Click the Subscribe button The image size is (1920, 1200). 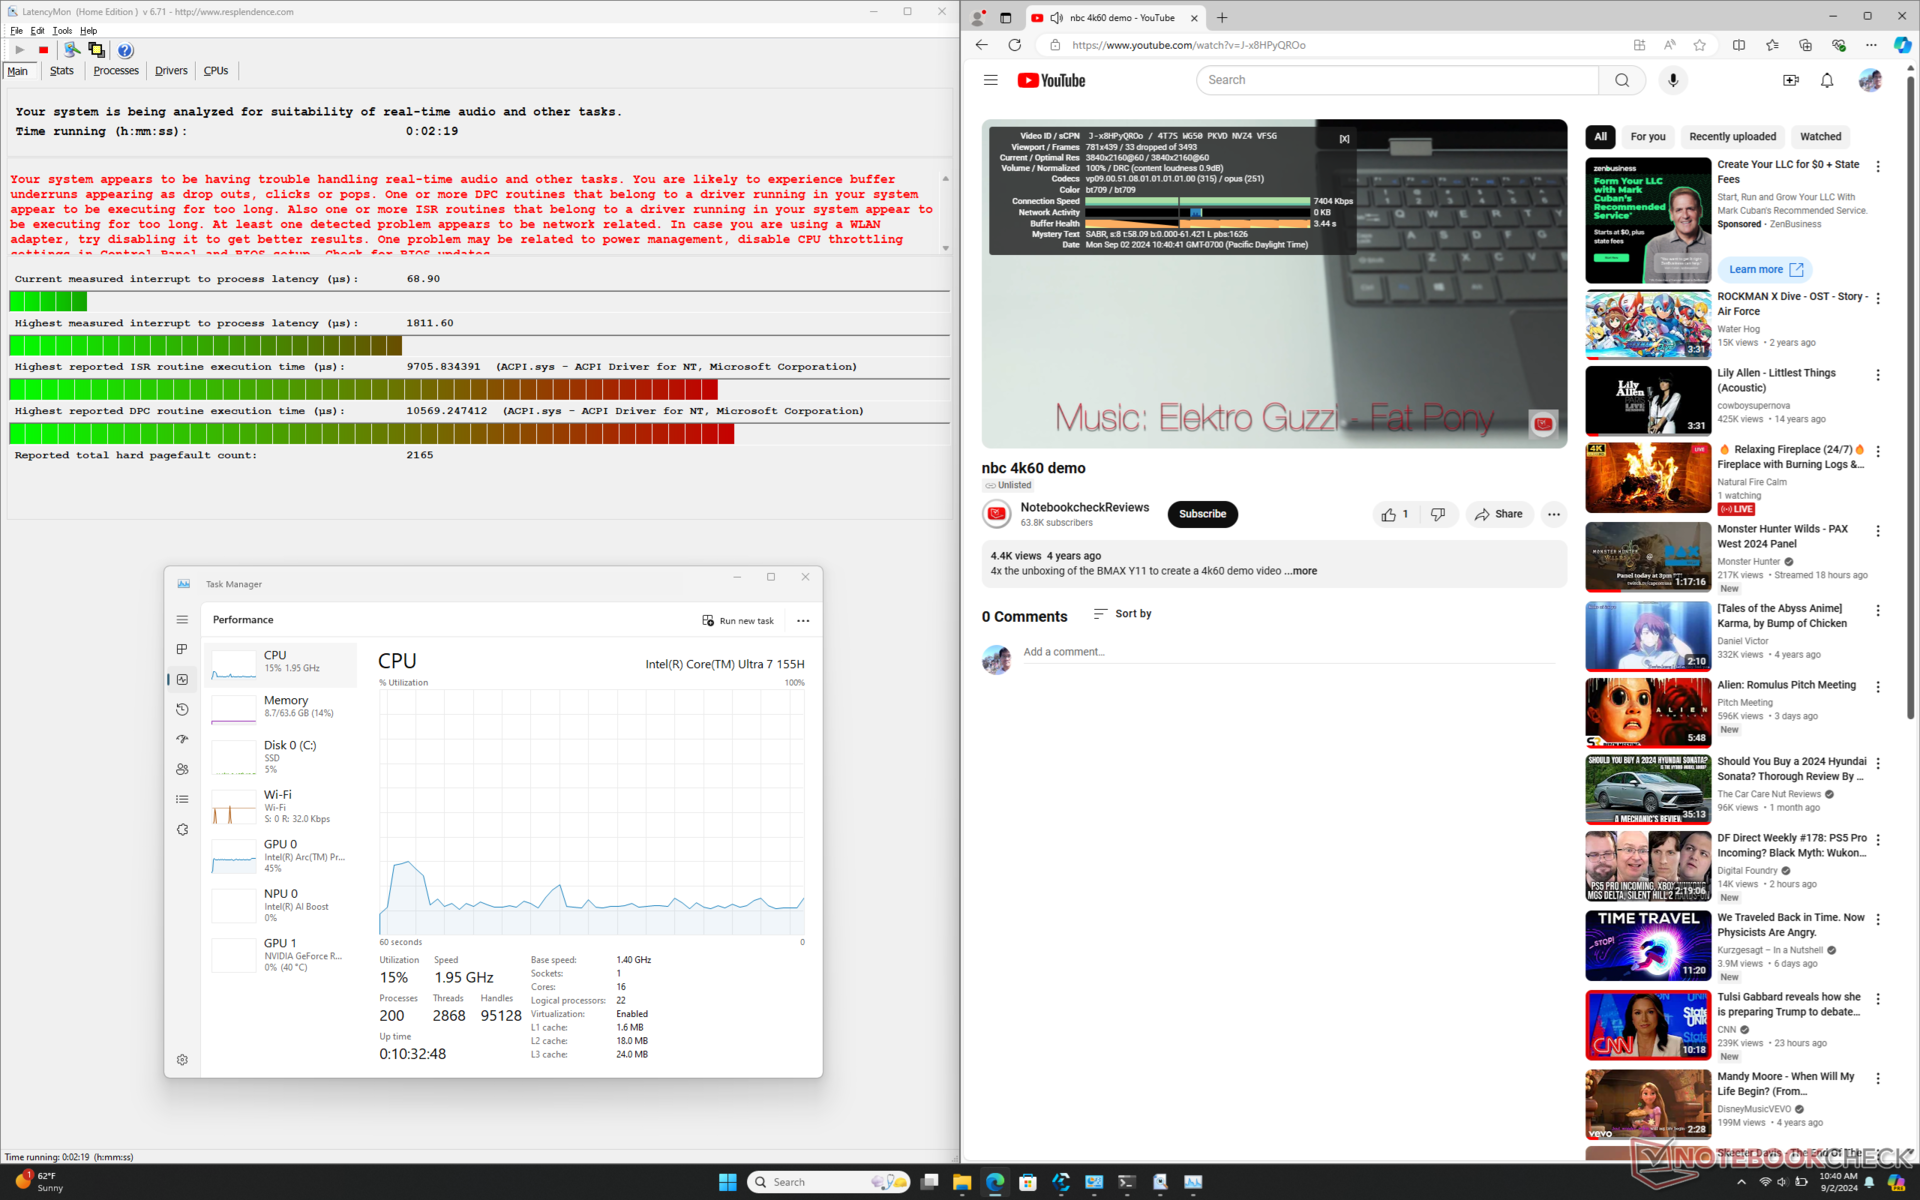1202,514
